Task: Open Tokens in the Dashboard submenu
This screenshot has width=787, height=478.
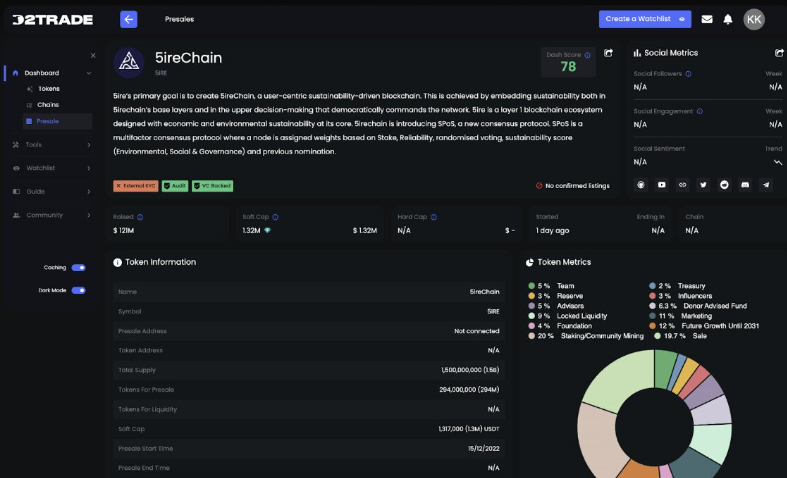Action: click(x=49, y=89)
